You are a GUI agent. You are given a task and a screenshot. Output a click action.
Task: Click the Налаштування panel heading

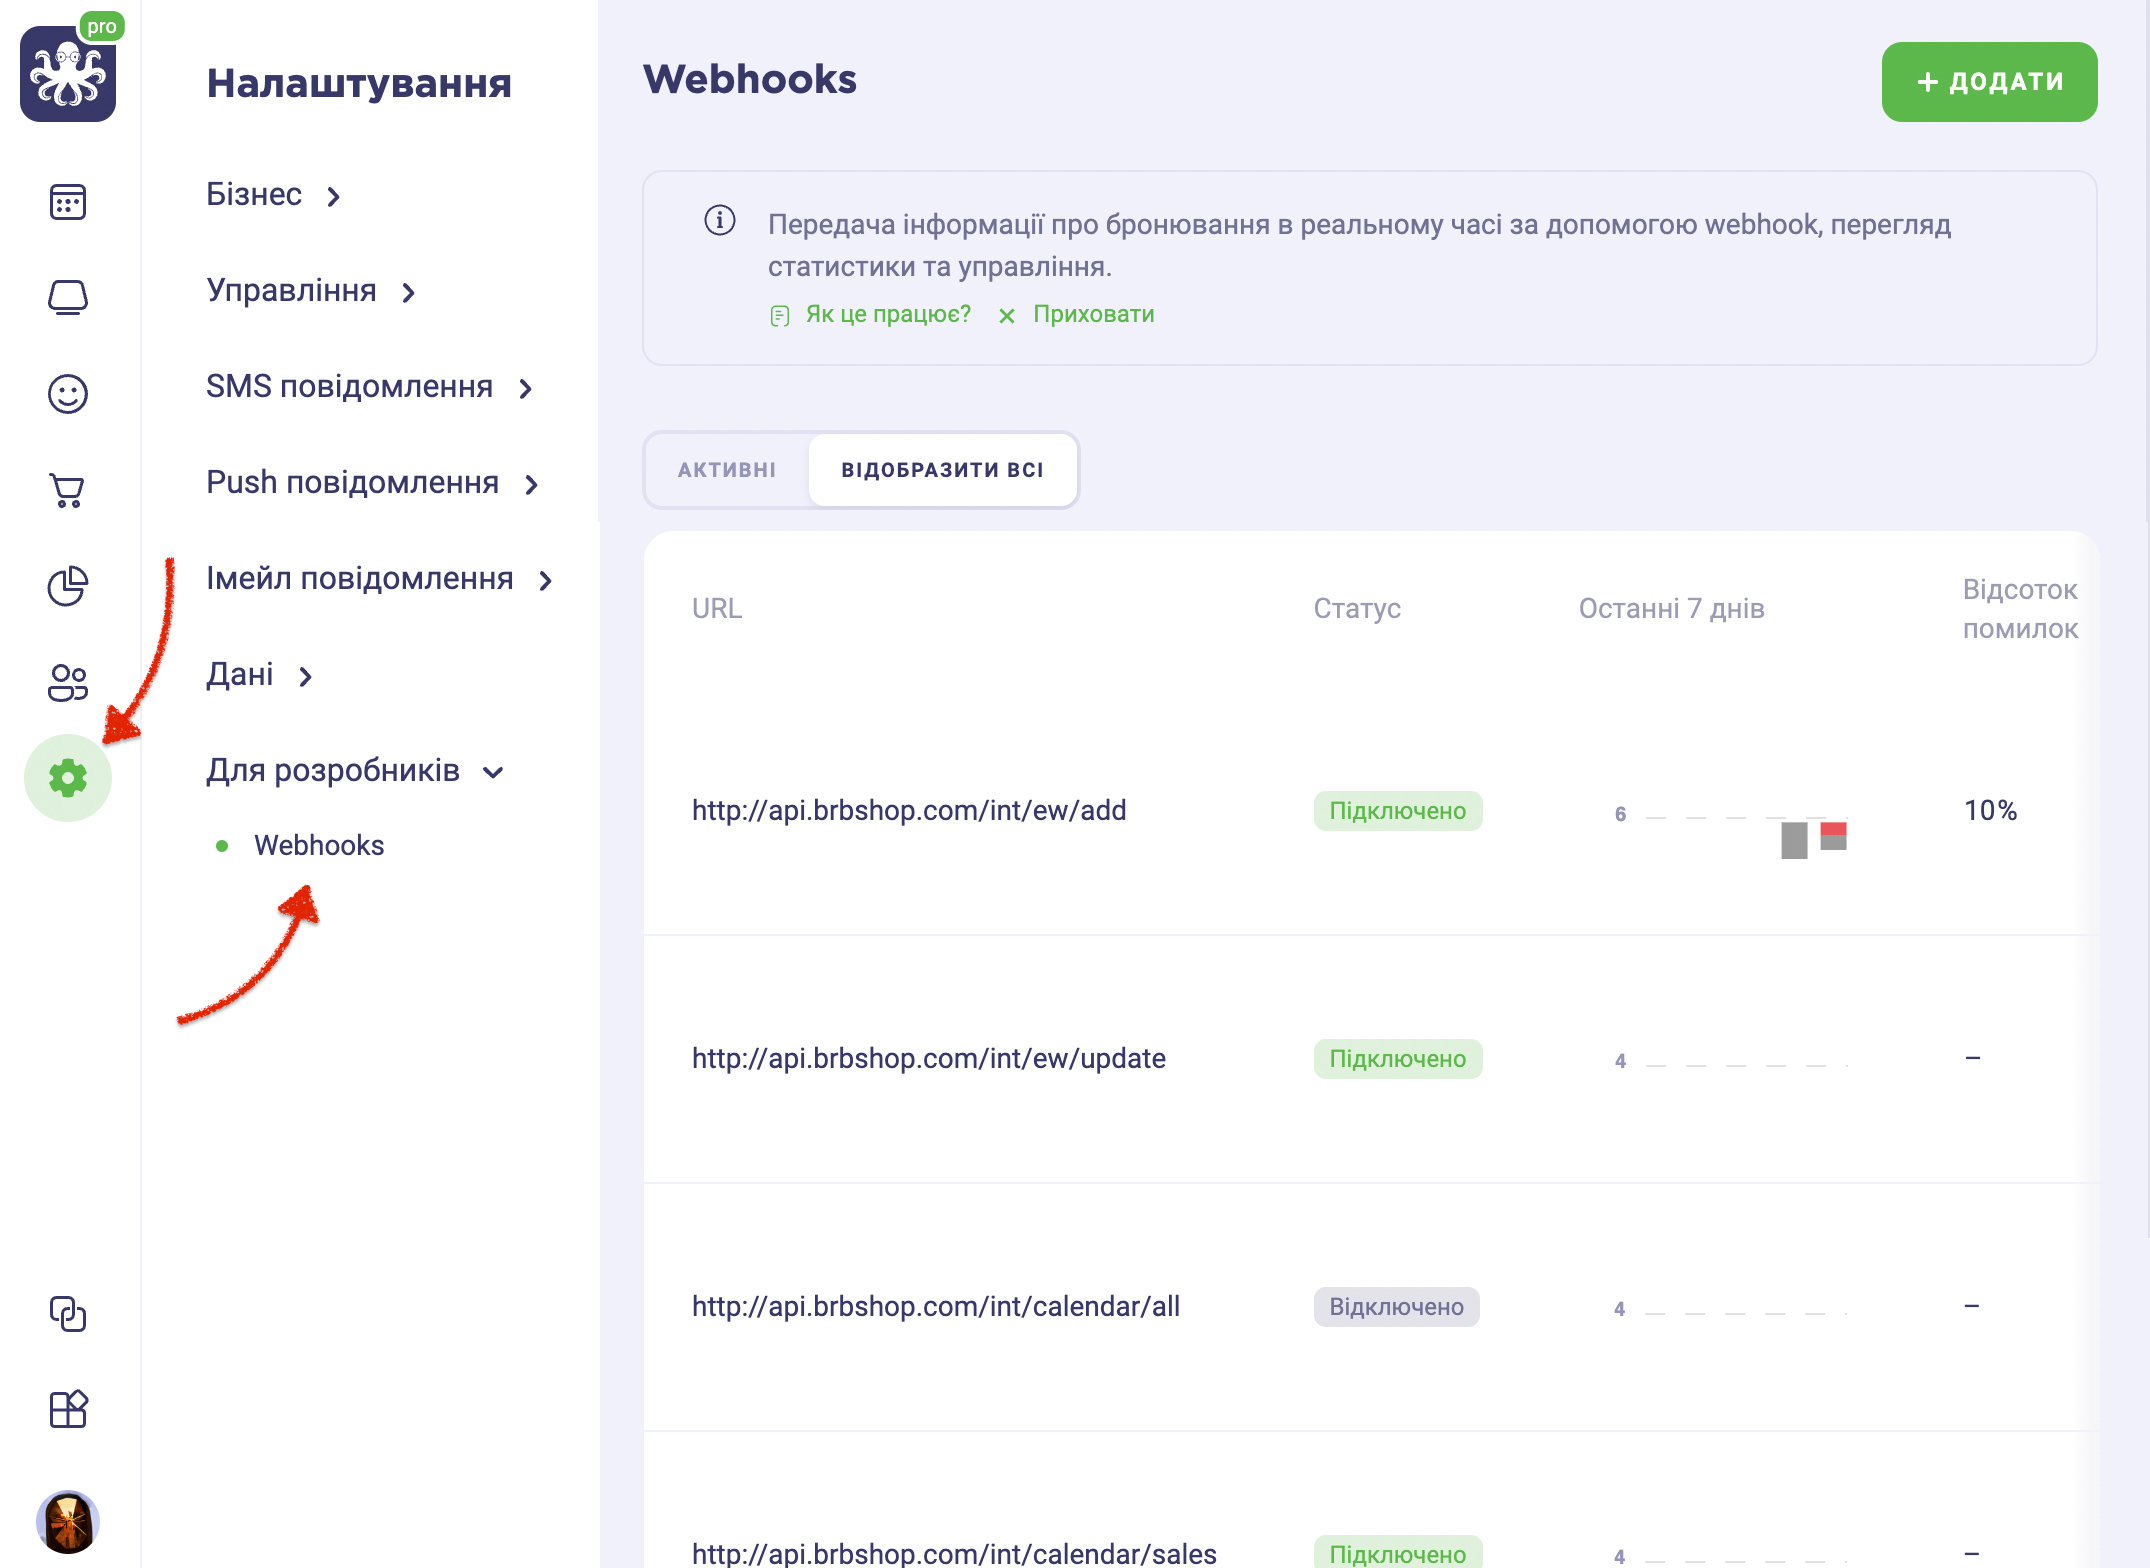(359, 83)
